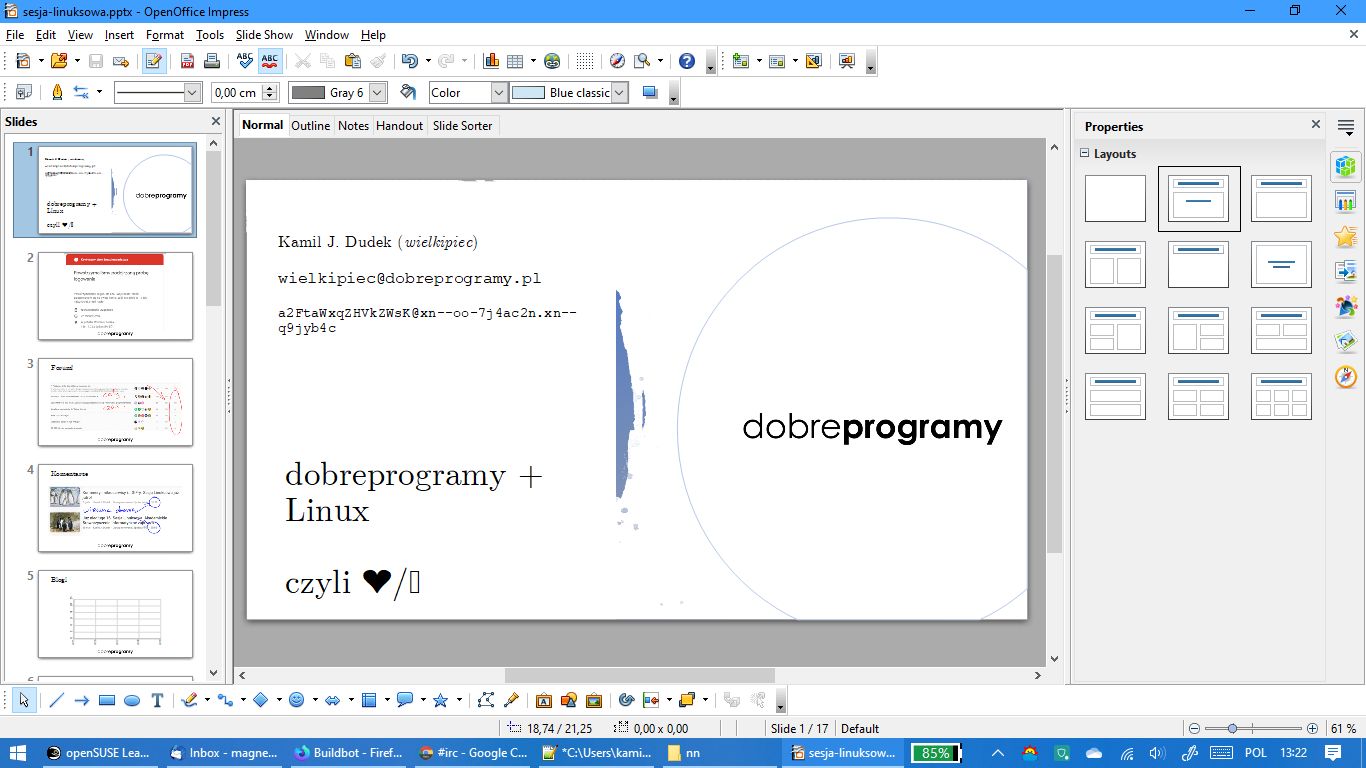Expand the Block Arrows dropdown arrow

(351, 700)
